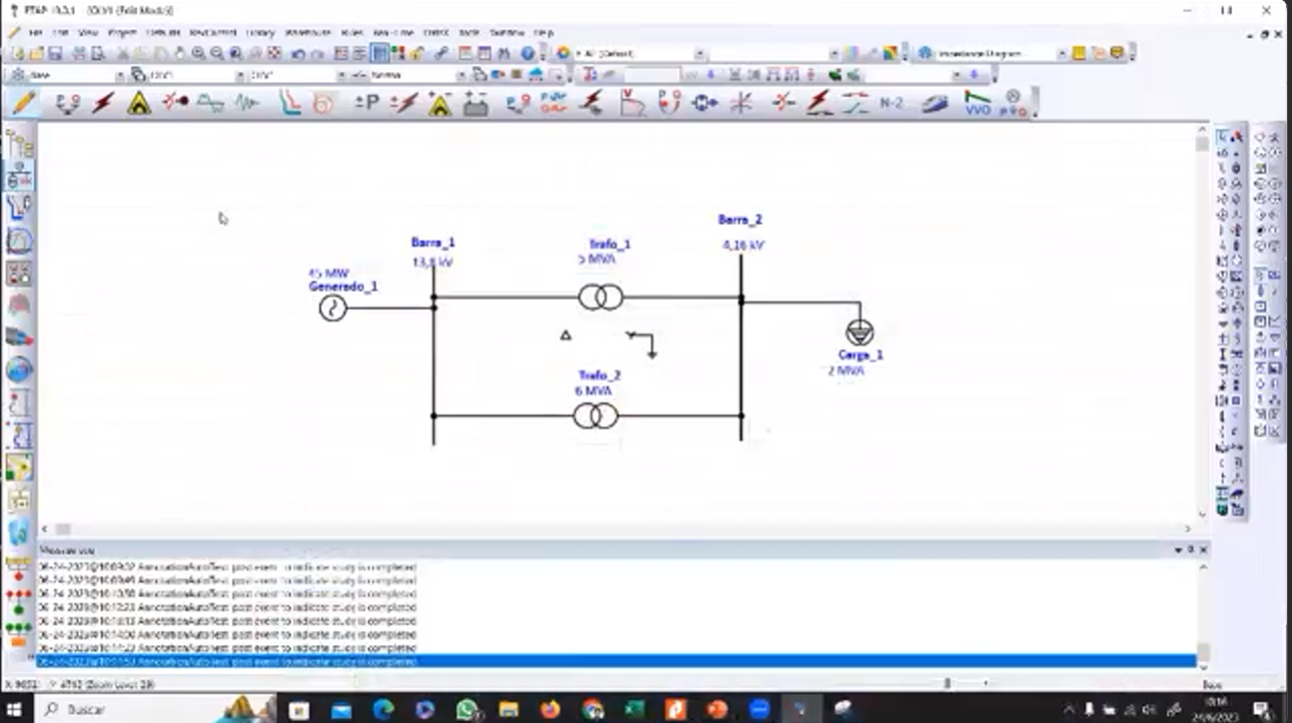This screenshot has height=723, width=1292.
Task: Click the Open project folder icon
Action: [x=36, y=53]
